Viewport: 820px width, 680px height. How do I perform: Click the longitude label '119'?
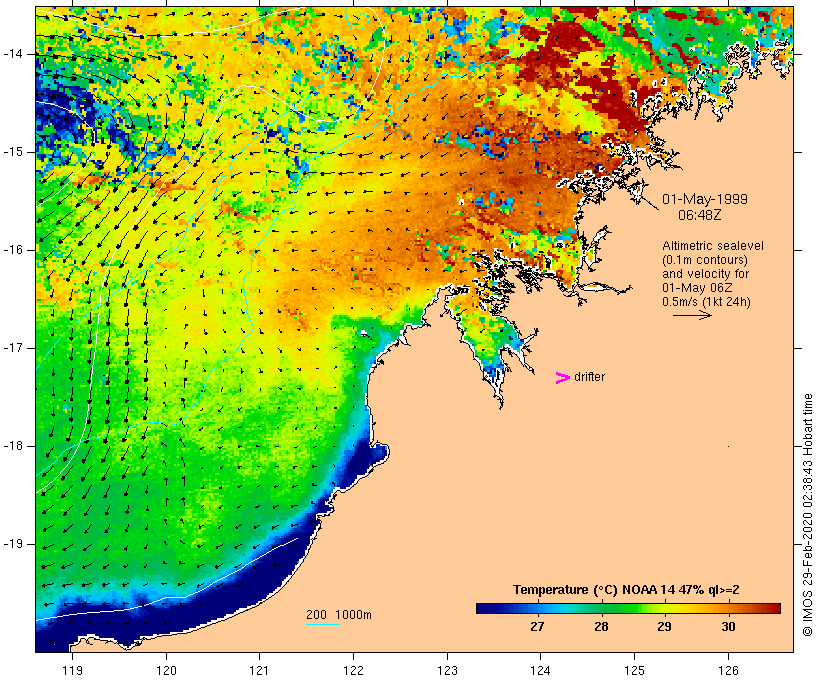coord(72,670)
